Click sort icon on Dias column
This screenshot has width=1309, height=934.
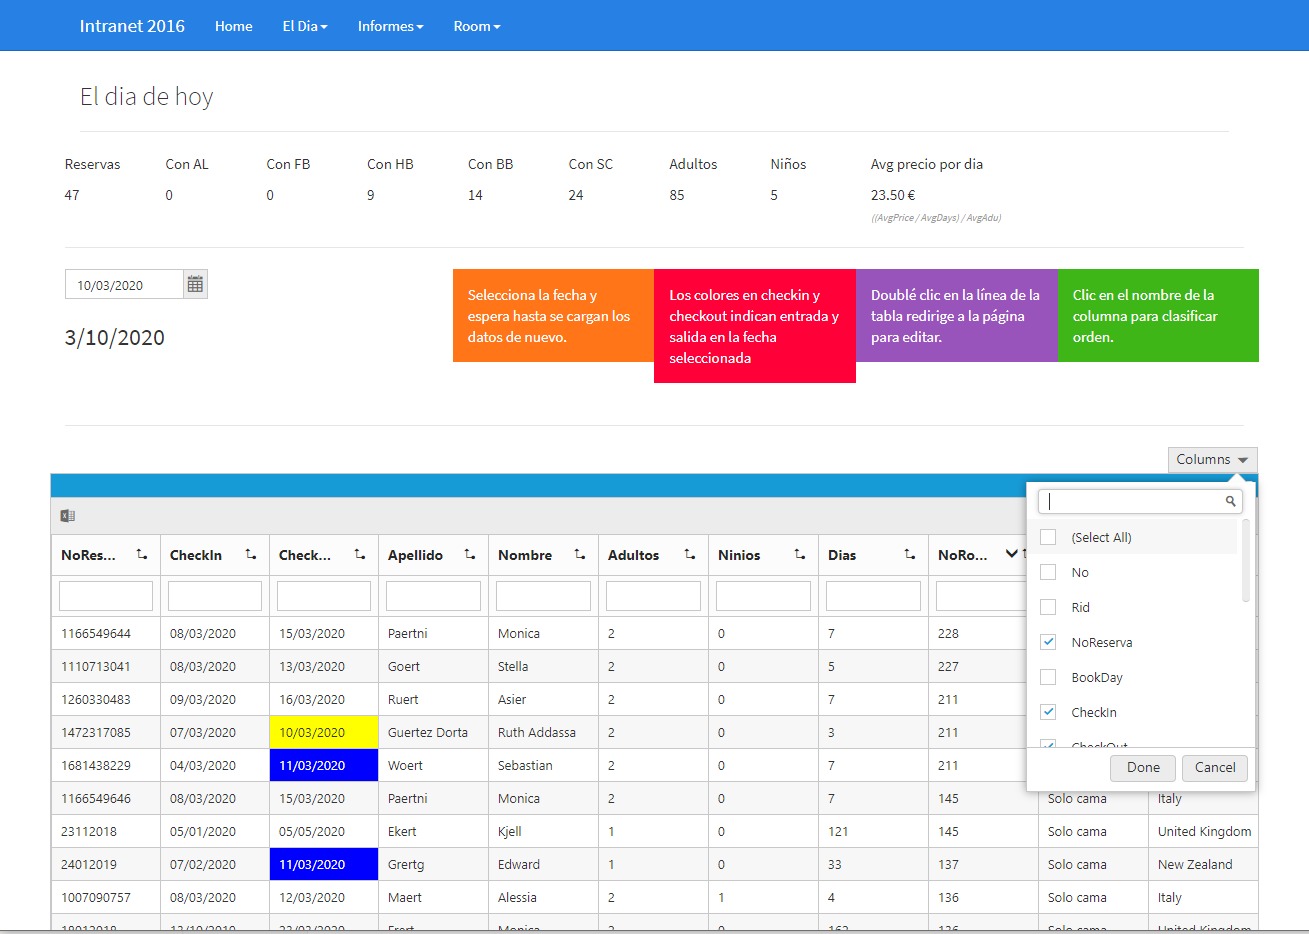(x=909, y=555)
